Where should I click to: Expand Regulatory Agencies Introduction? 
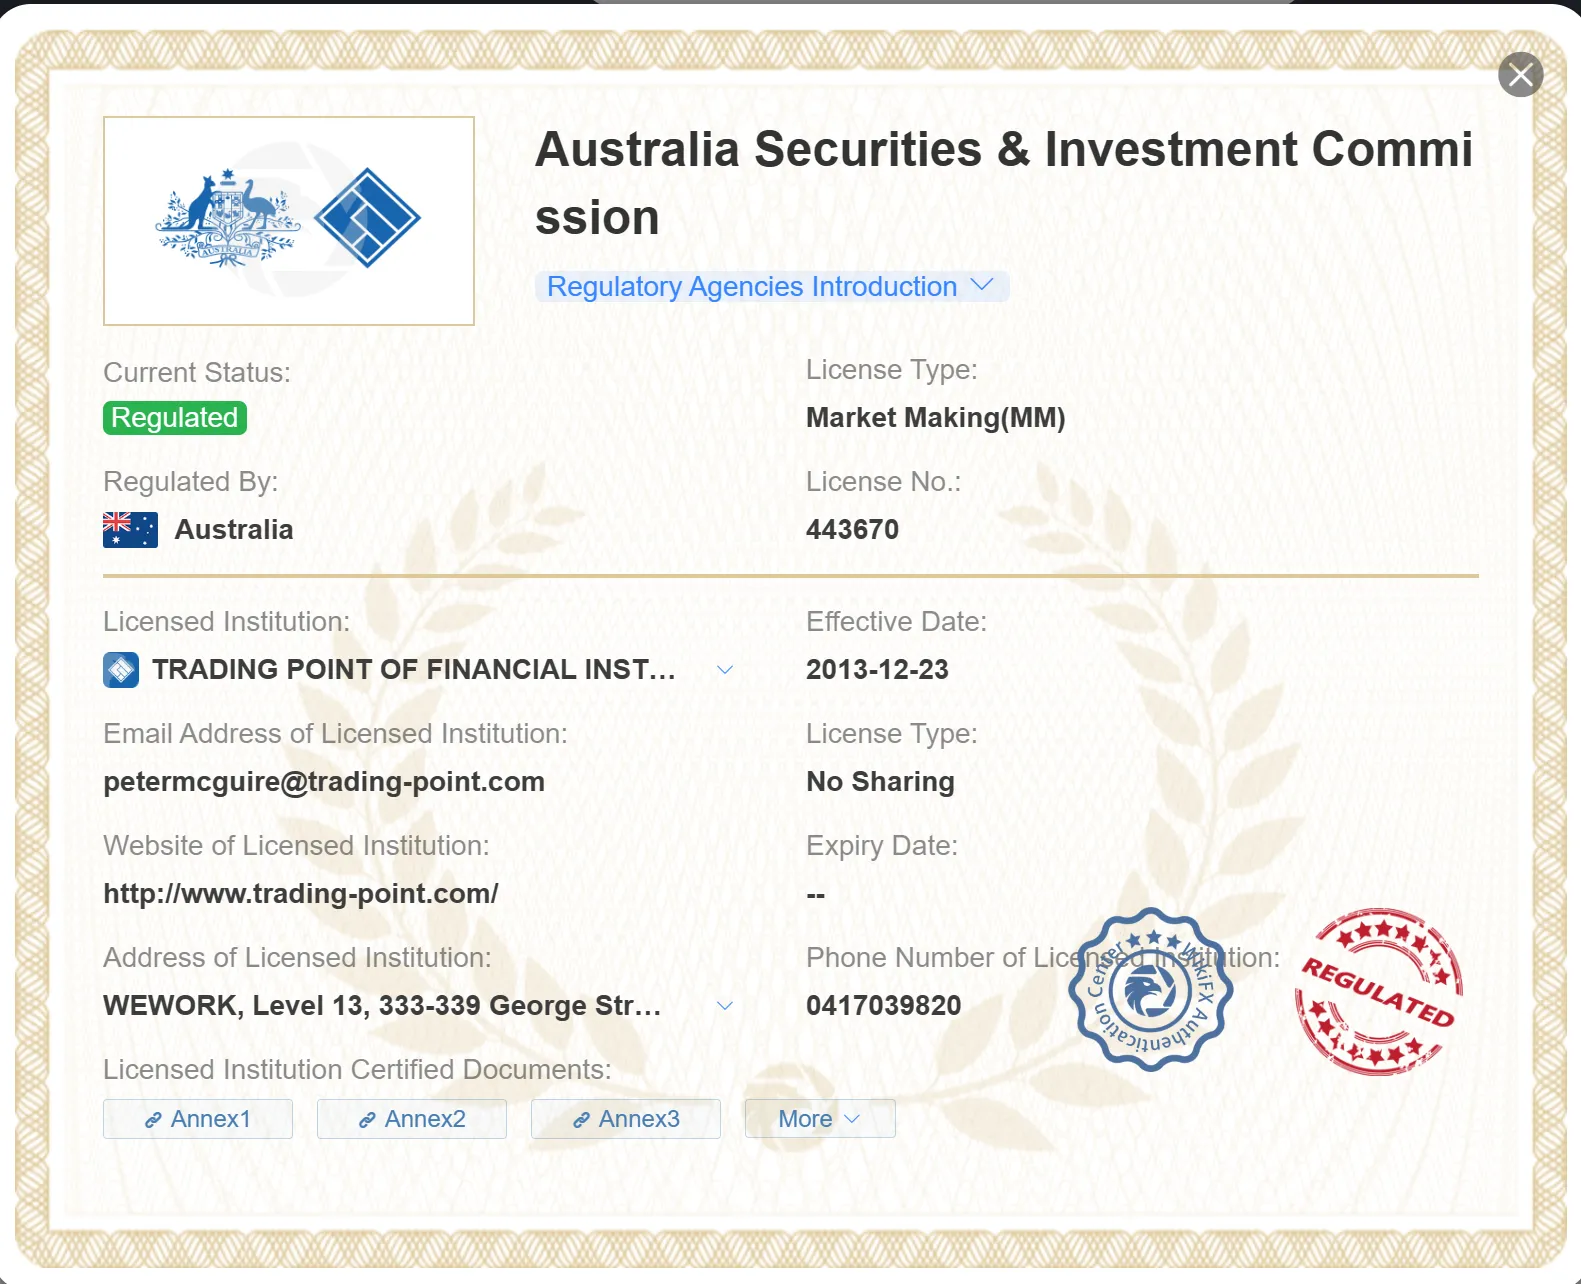point(772,287)
